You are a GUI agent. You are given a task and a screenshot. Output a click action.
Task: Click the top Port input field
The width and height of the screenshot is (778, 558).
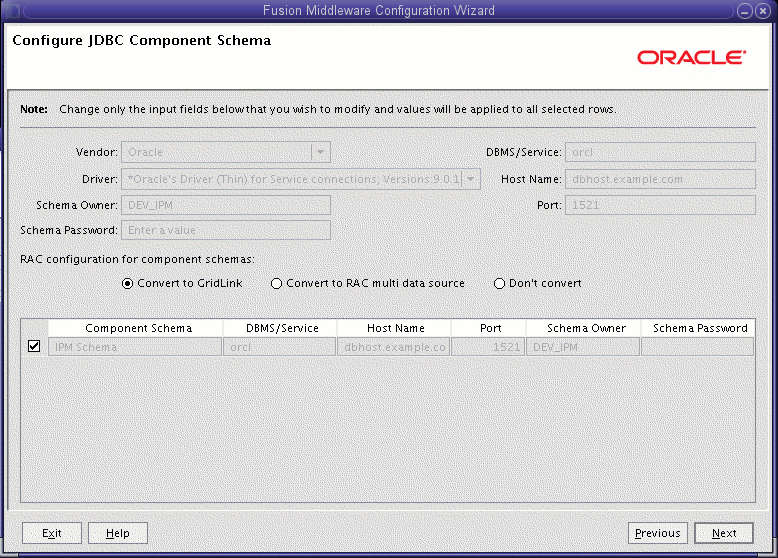point(660,205)
